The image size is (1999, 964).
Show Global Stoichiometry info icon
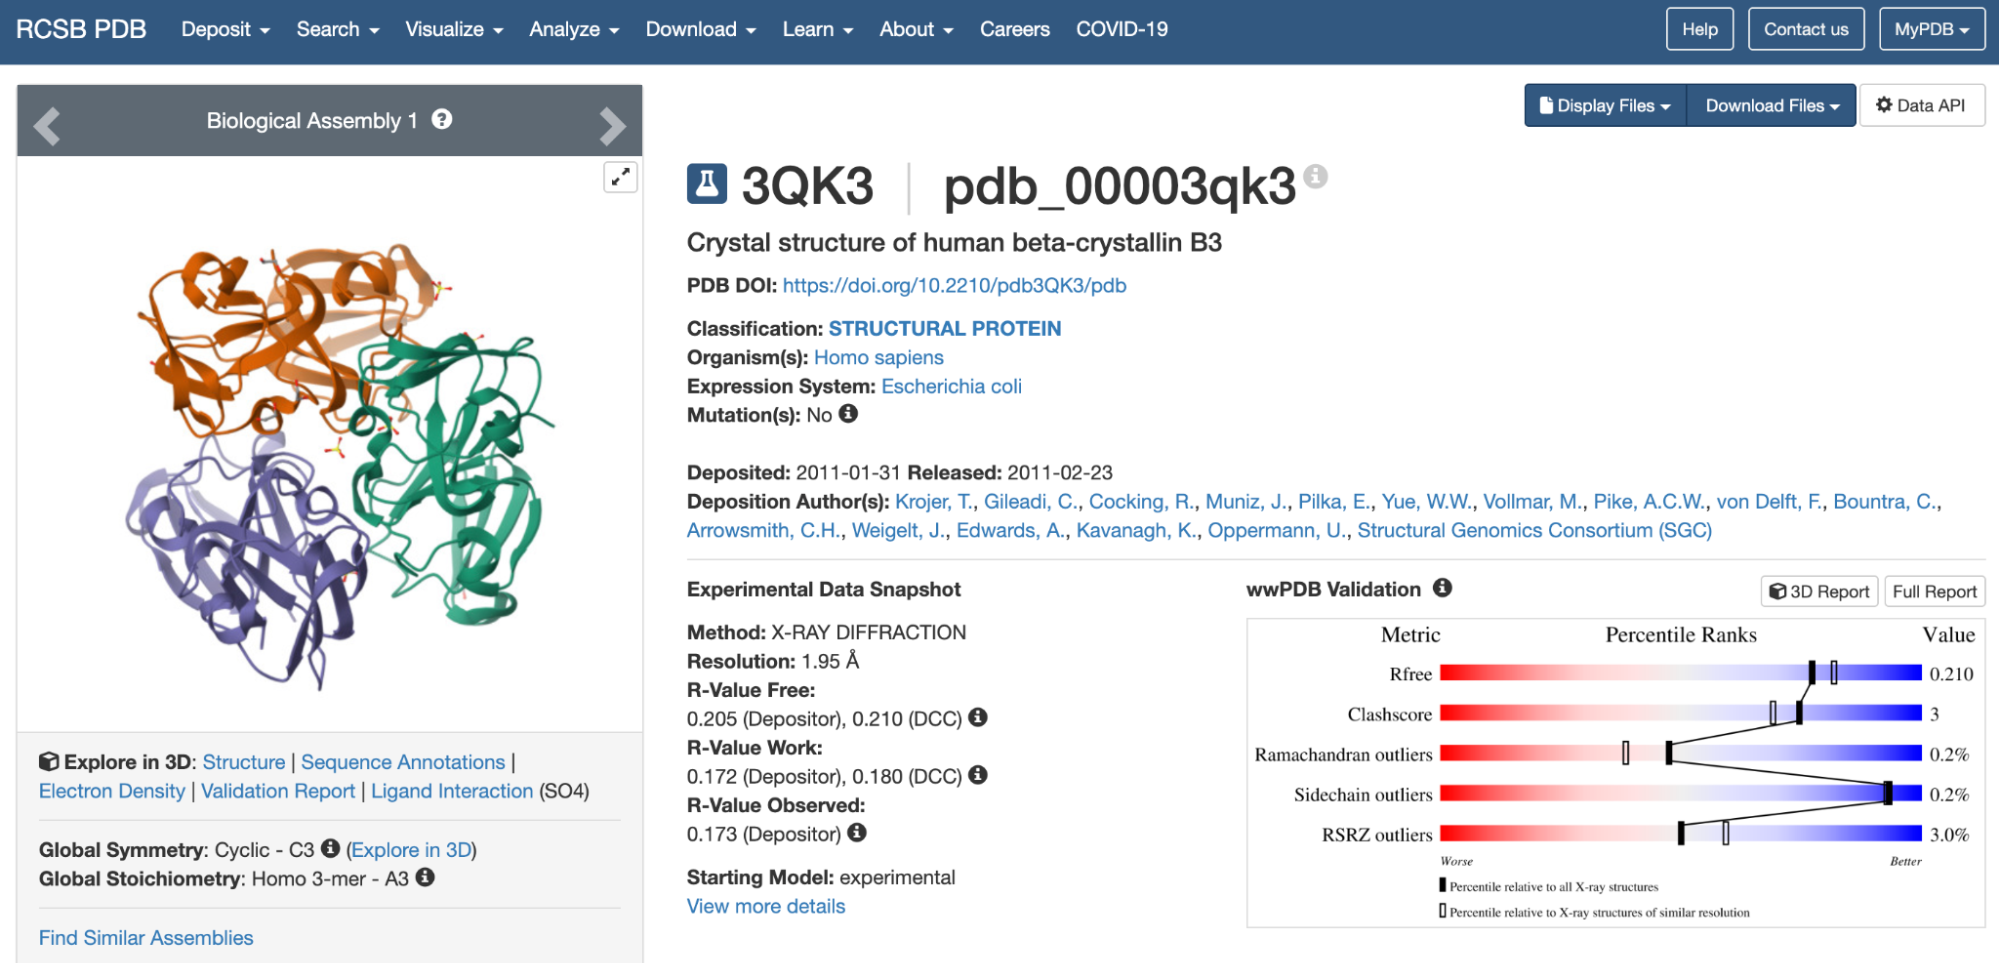(425, 877)
